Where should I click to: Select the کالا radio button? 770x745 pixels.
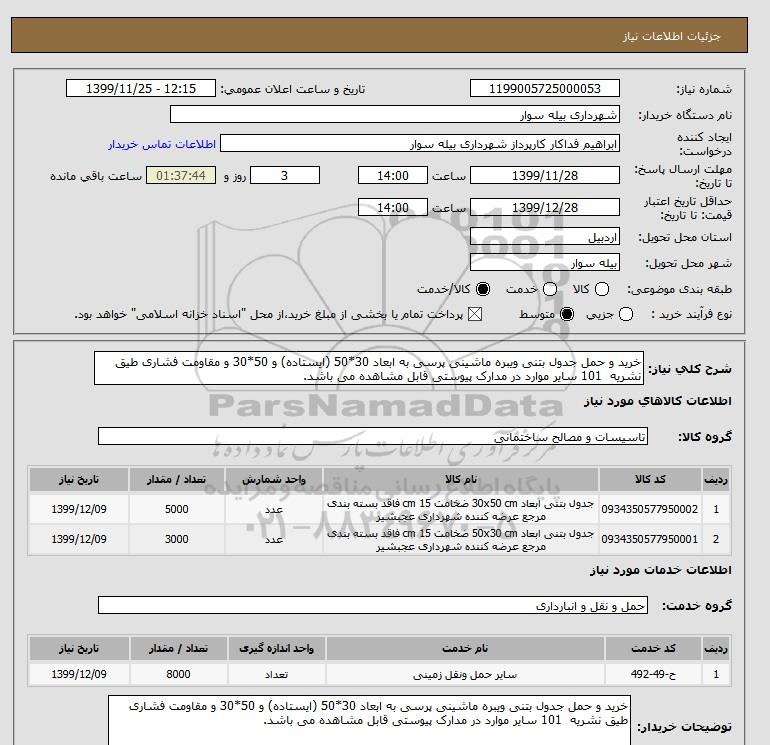tap(602, 289)
